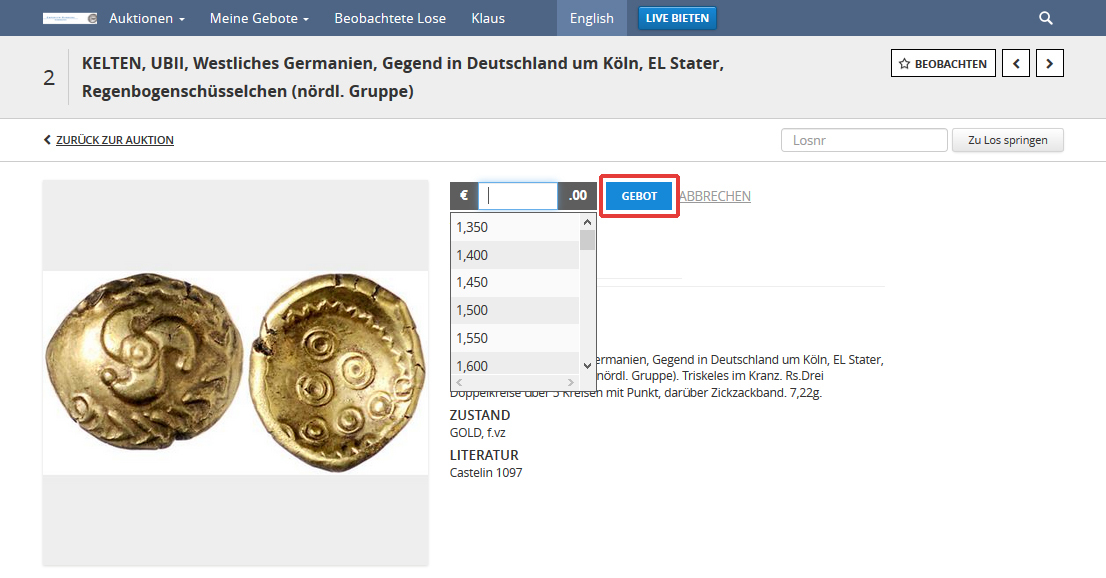Screen dimensions: 1106x578
Task: Click the bid list scroll-up arrow
Action: pyautogui.click(x=587, y=222)
